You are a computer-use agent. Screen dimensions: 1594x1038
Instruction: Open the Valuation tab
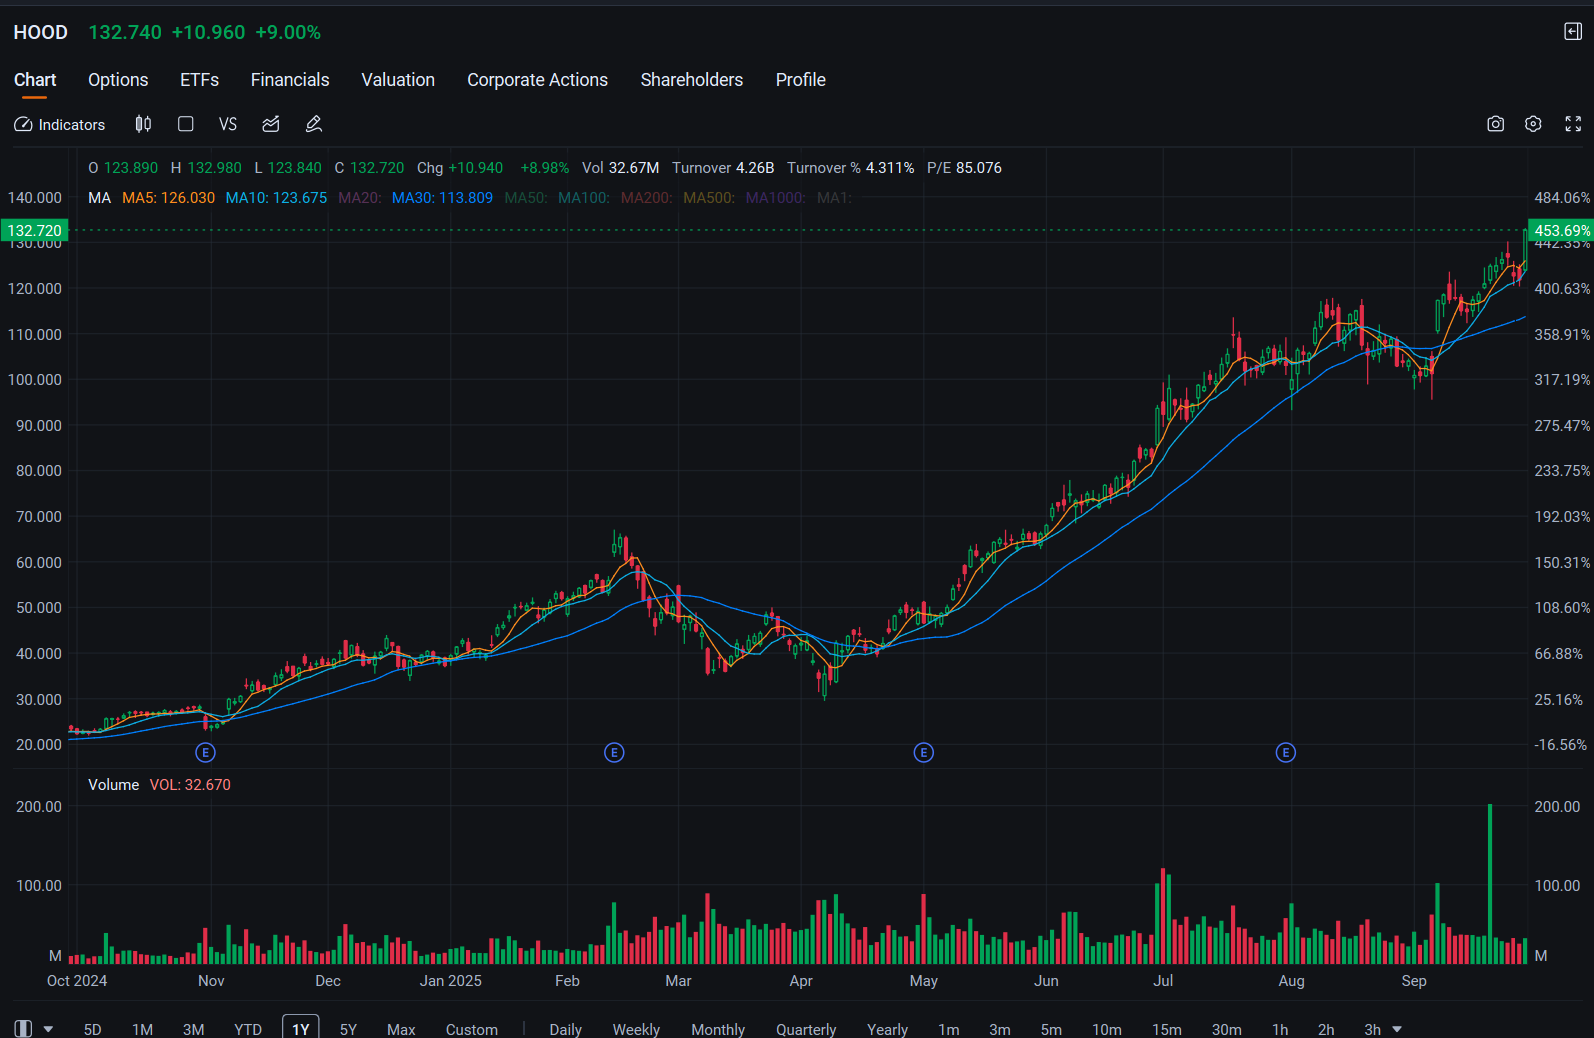coord(398,80)
